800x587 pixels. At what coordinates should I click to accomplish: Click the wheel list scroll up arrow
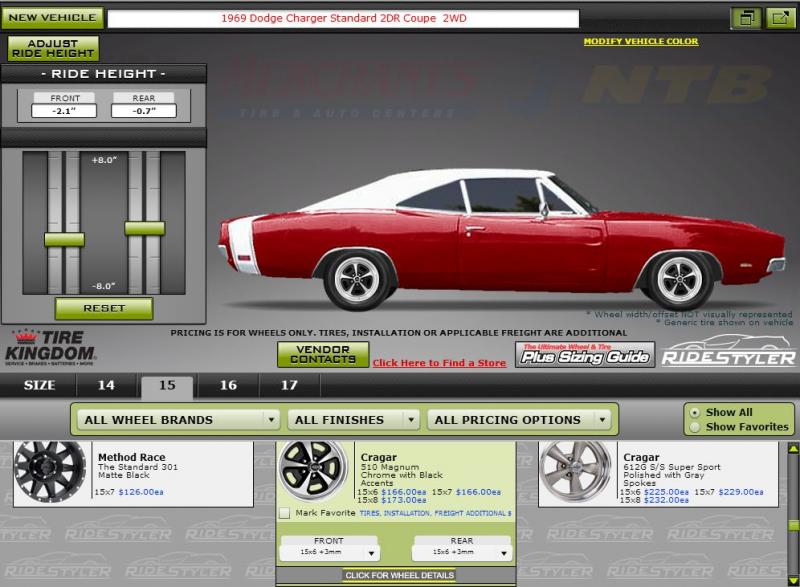pyautogui.click(x=793, y=448)
